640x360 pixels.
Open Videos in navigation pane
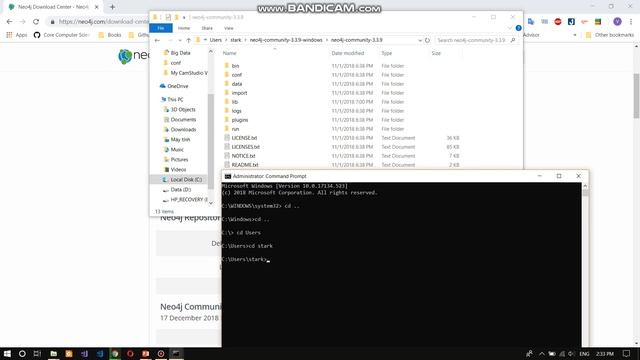point(178,169)
